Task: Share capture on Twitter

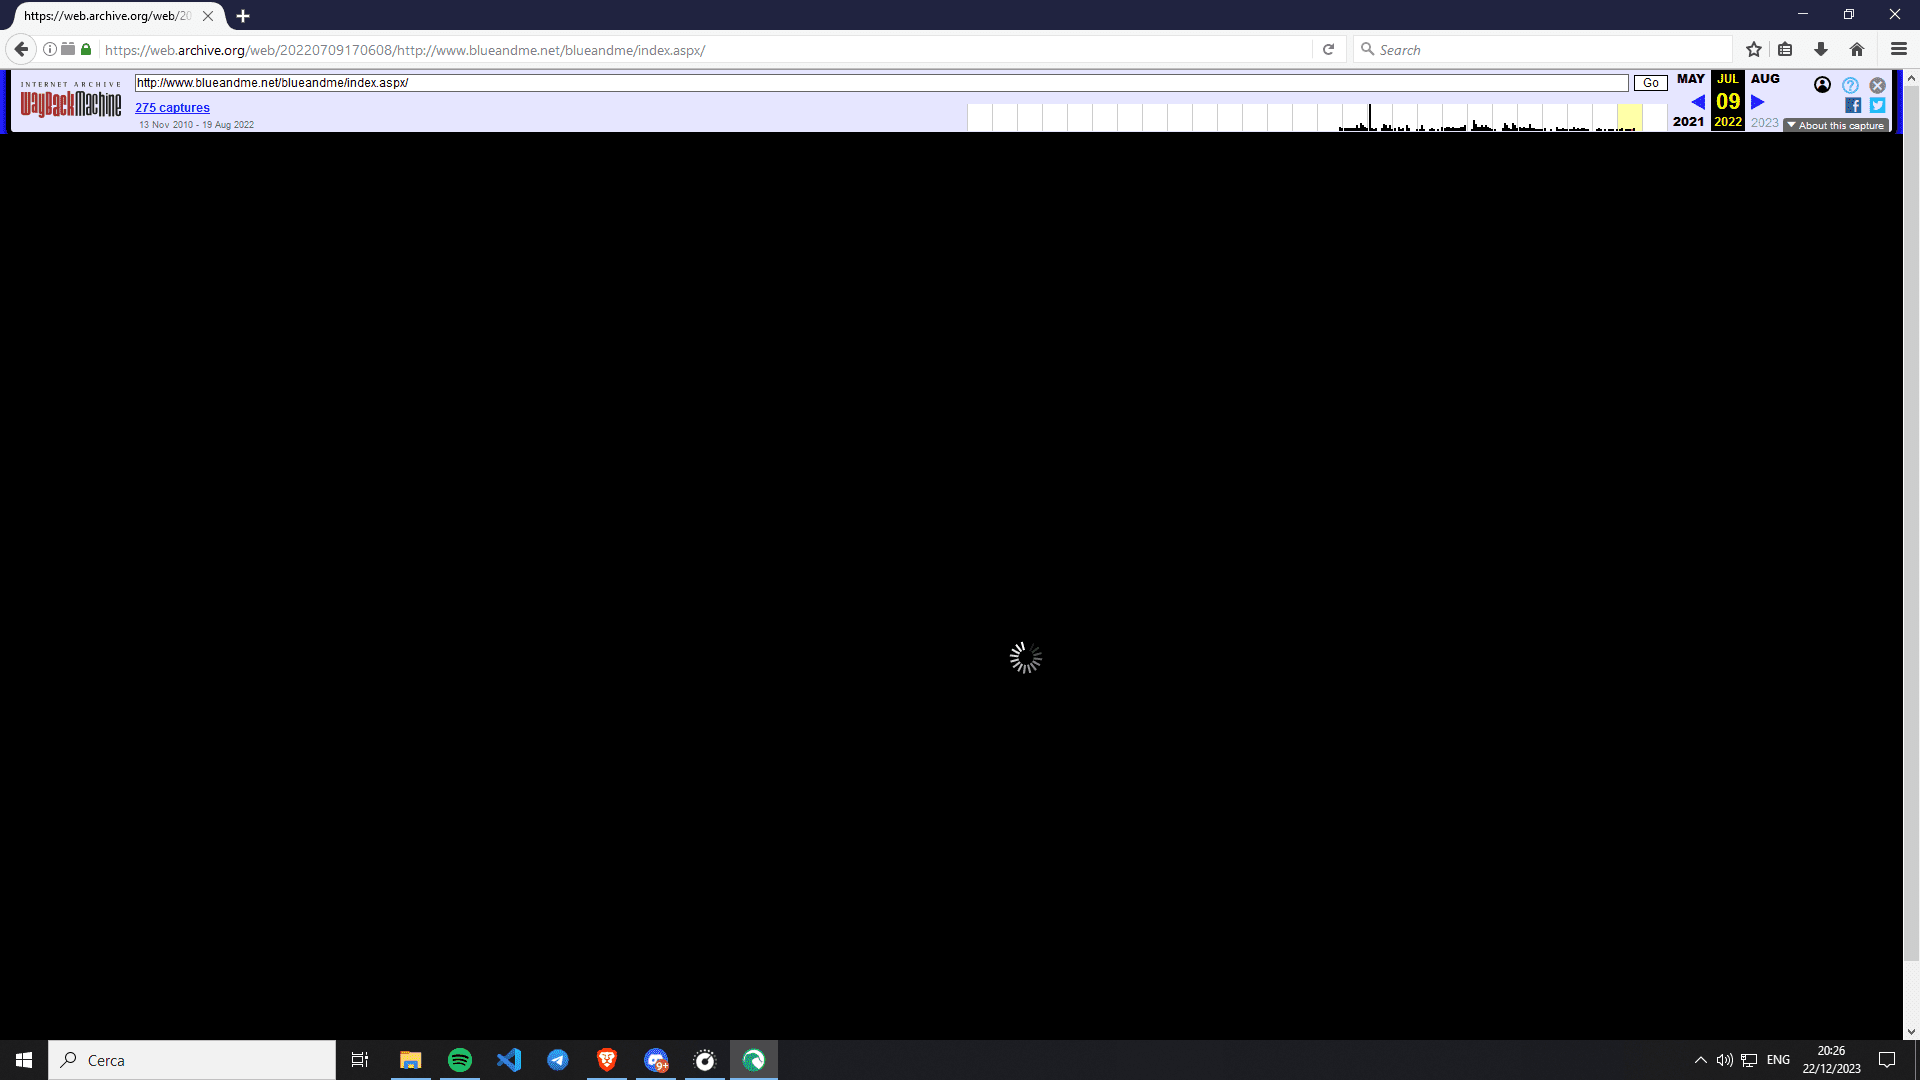Action: pos(1877,105)
